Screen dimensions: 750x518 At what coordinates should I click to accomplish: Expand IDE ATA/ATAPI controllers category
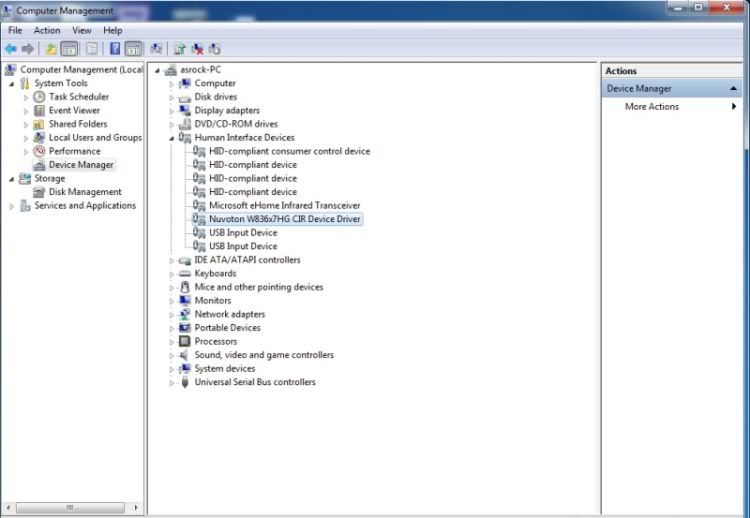coord(172,261)
